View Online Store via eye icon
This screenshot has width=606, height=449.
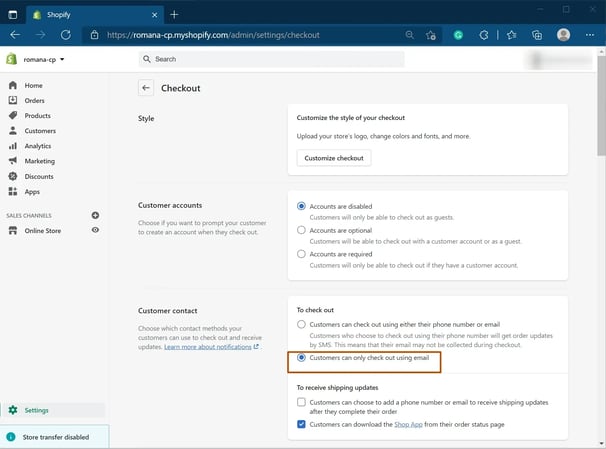tap(95, 230)
